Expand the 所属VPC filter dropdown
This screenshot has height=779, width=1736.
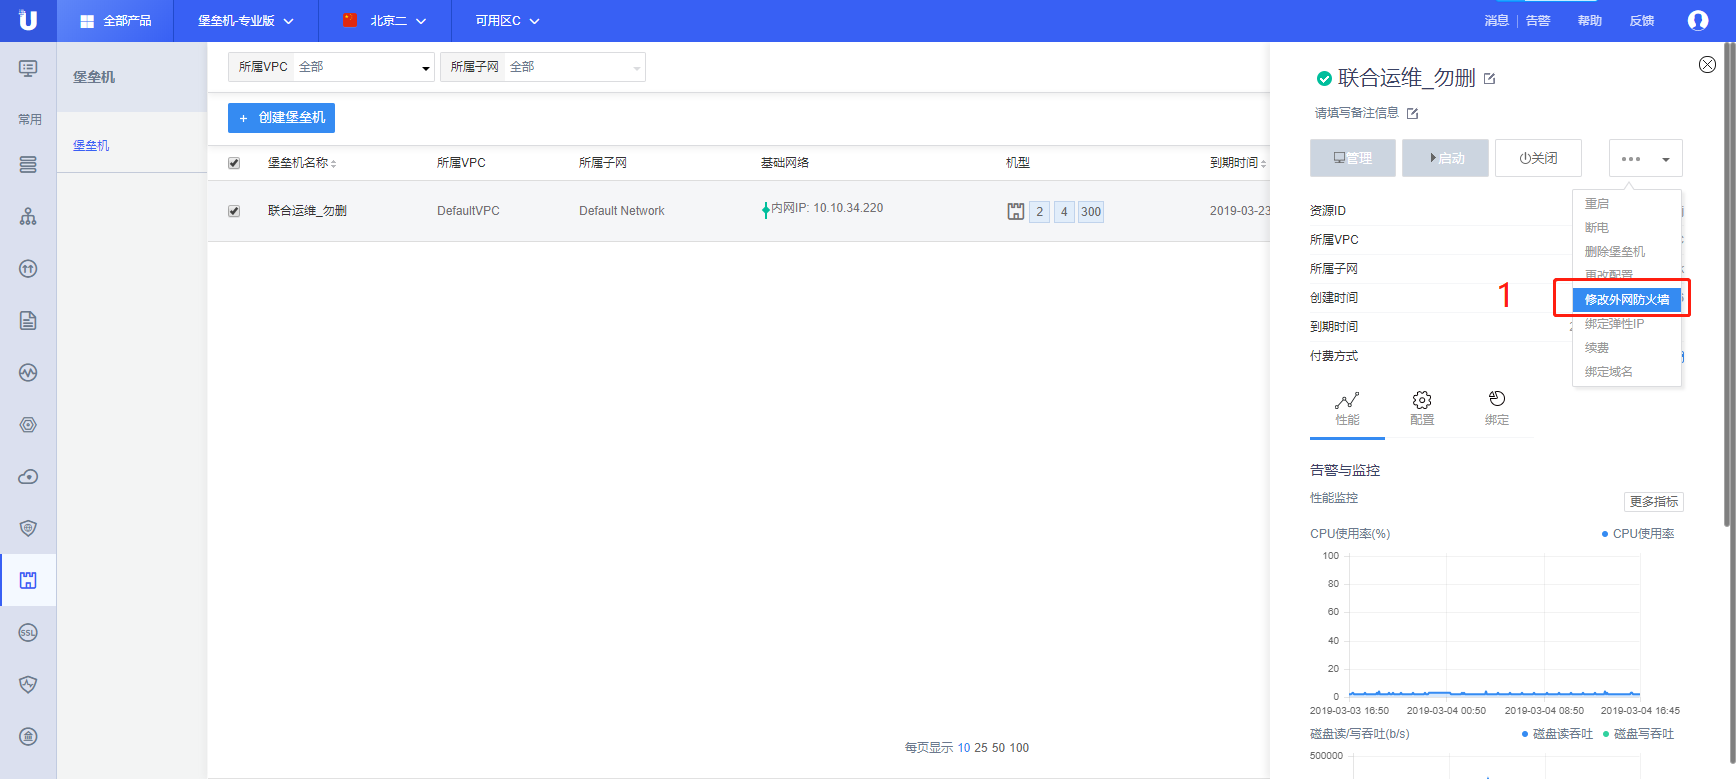[331, 67]
